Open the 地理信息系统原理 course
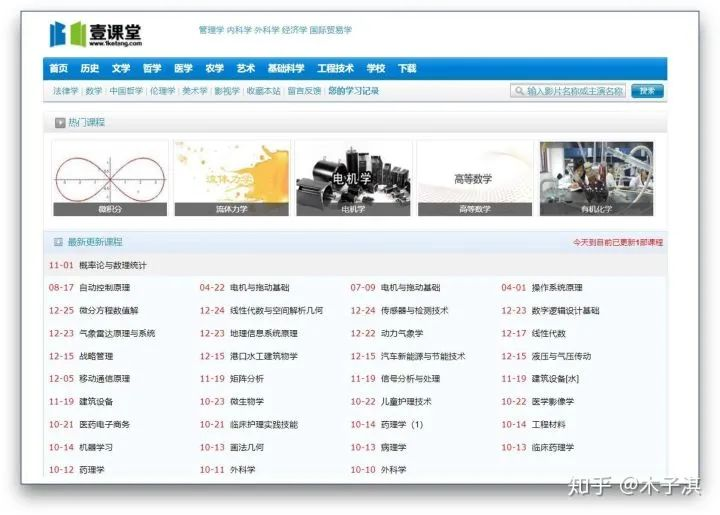Image resolution: width=720 pixels, height=515 pixels. pyautogui.click(x=264, y=333)
